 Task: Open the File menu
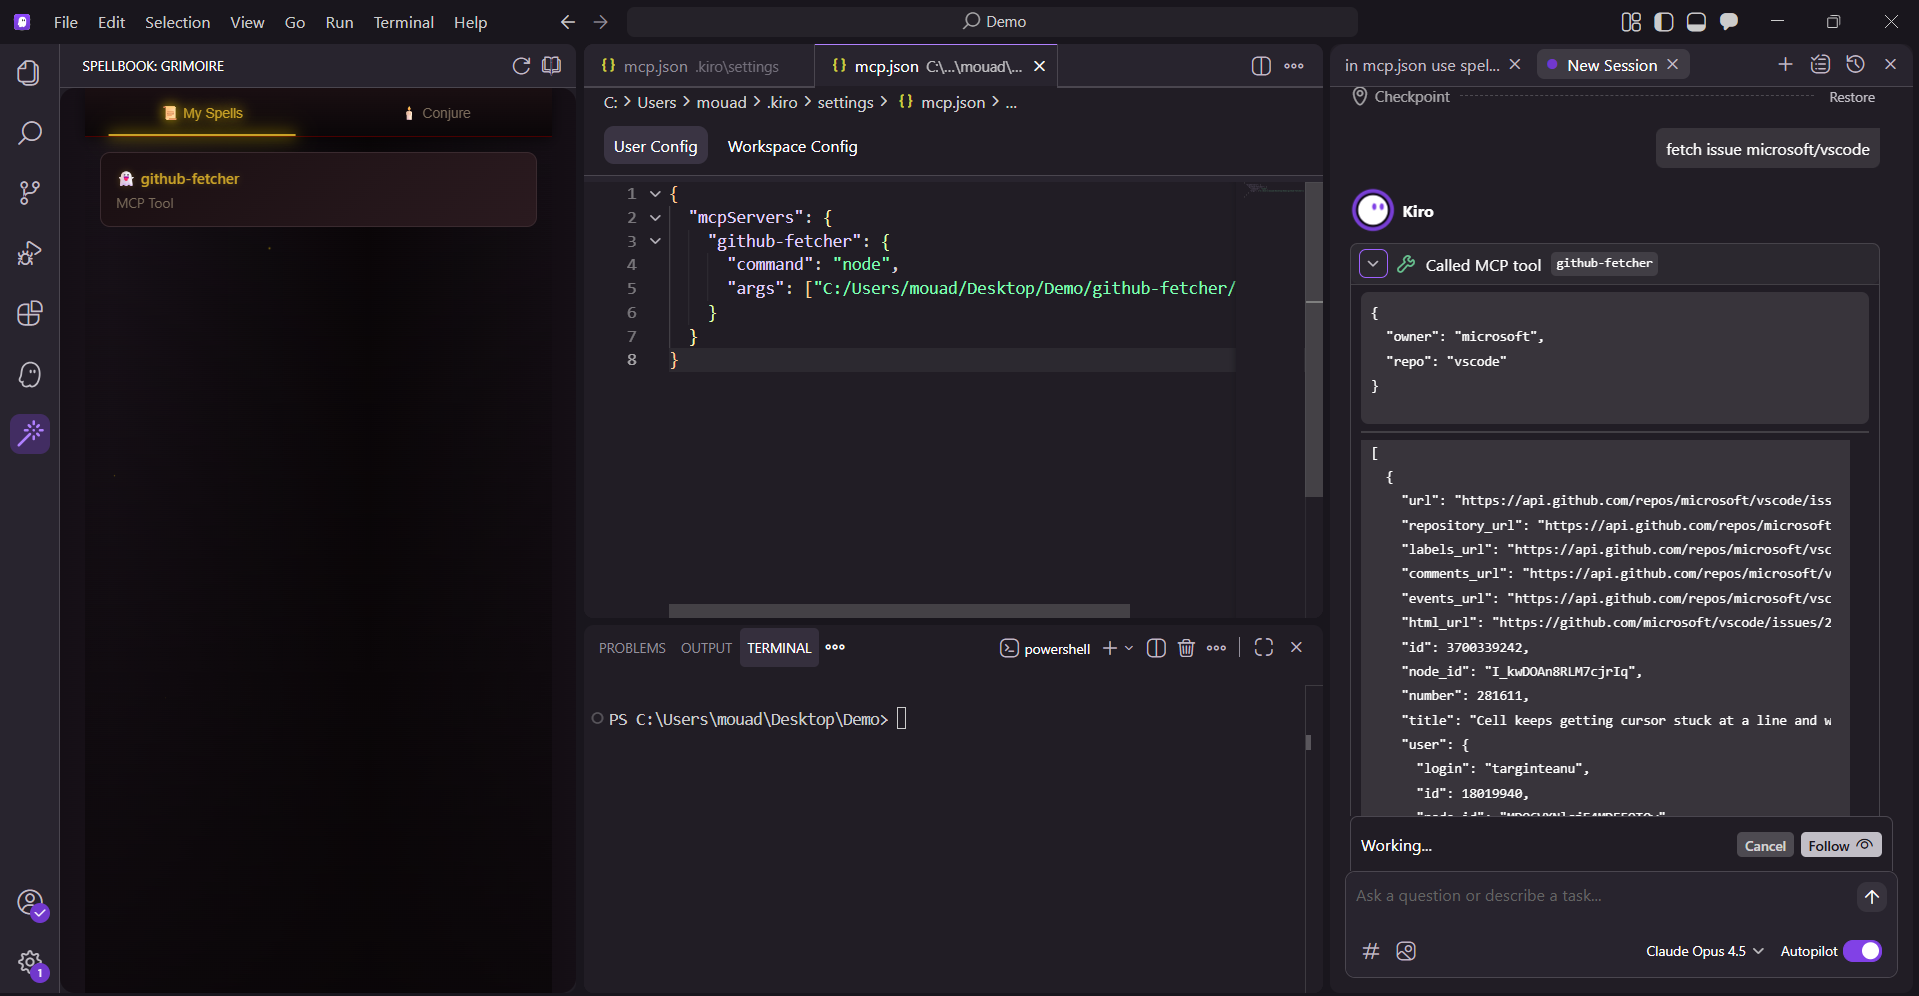(66, 22)
